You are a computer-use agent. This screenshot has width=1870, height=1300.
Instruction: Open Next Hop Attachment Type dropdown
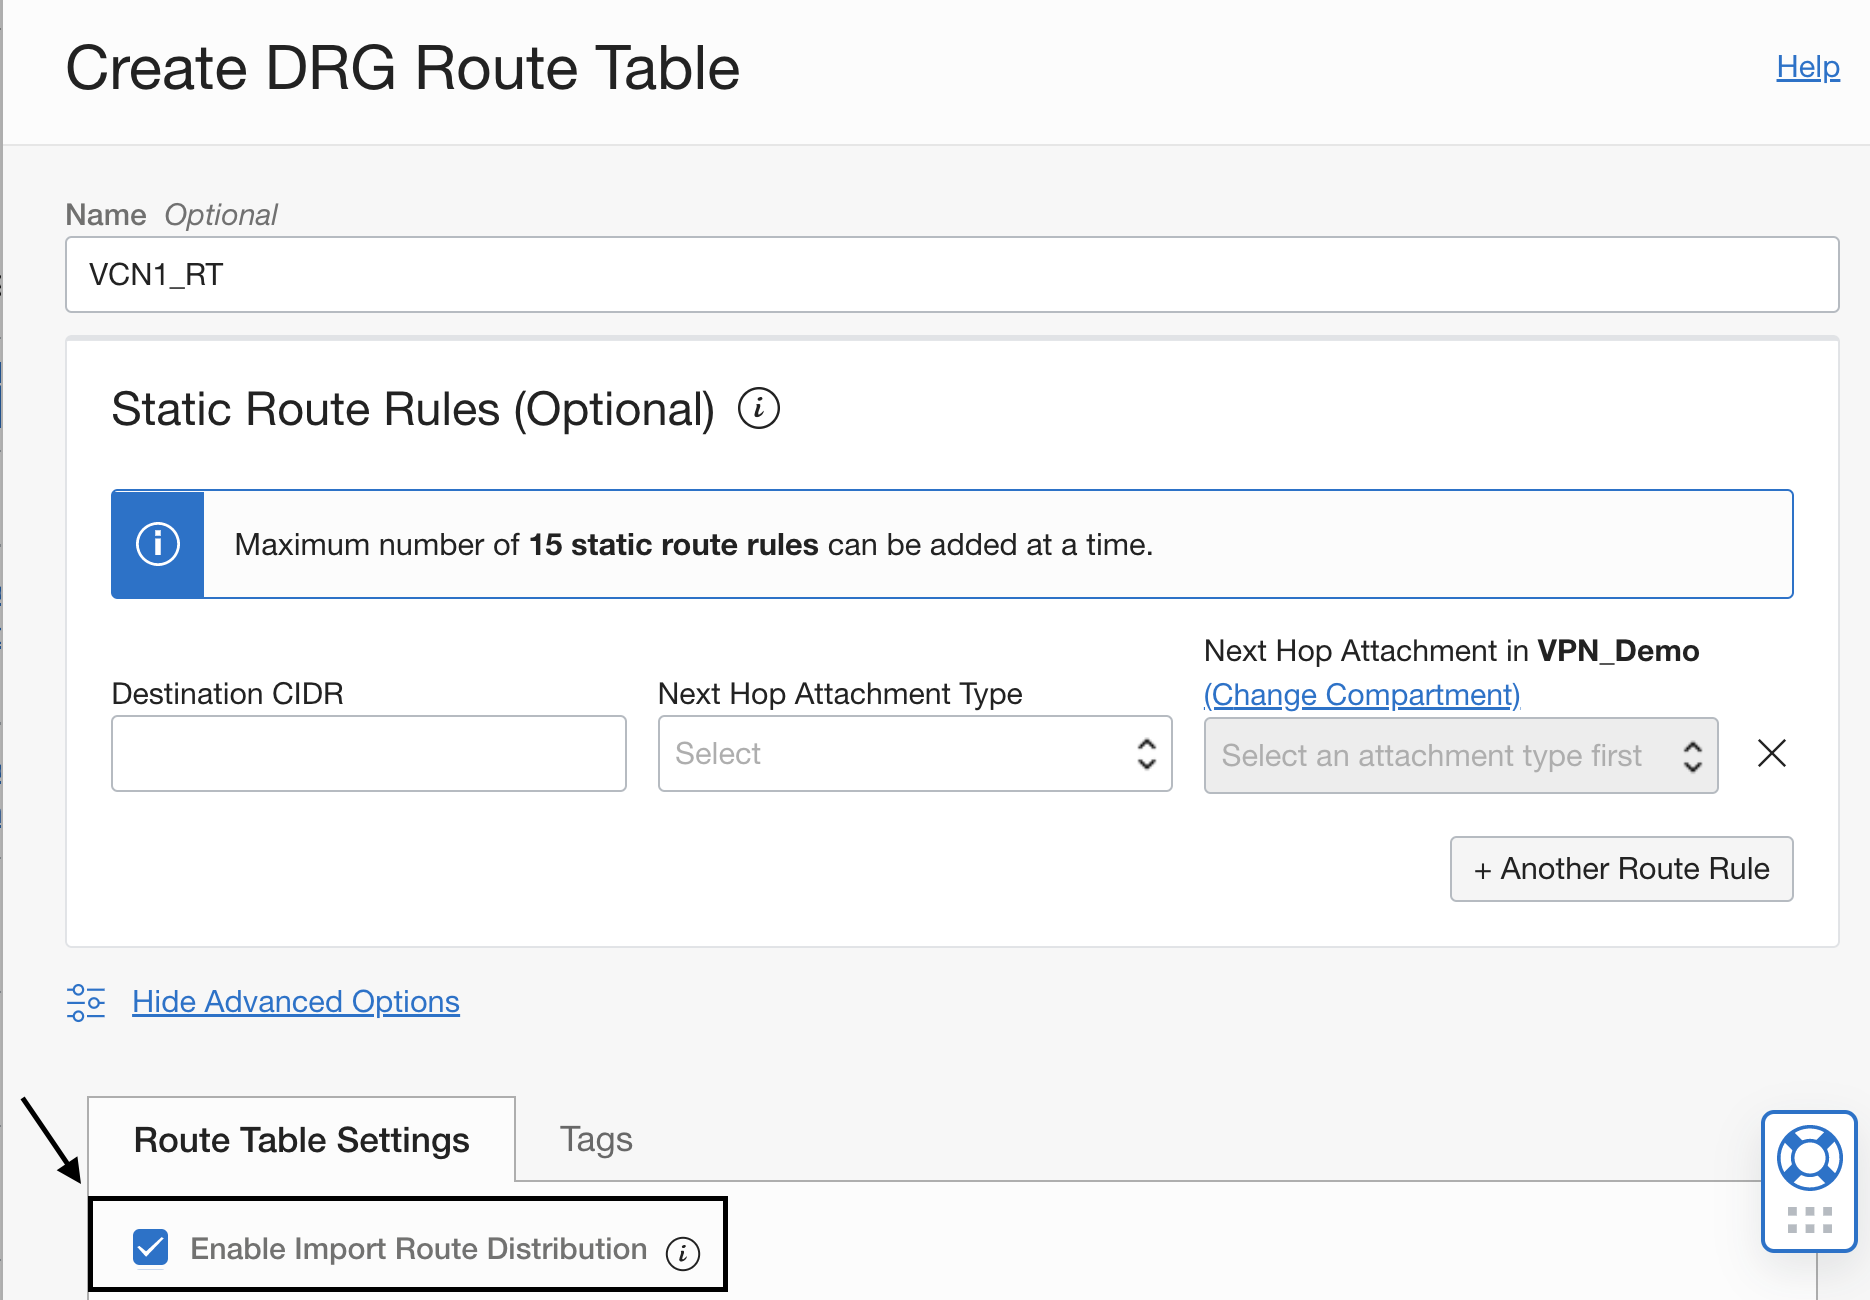(x=914, y=754)
